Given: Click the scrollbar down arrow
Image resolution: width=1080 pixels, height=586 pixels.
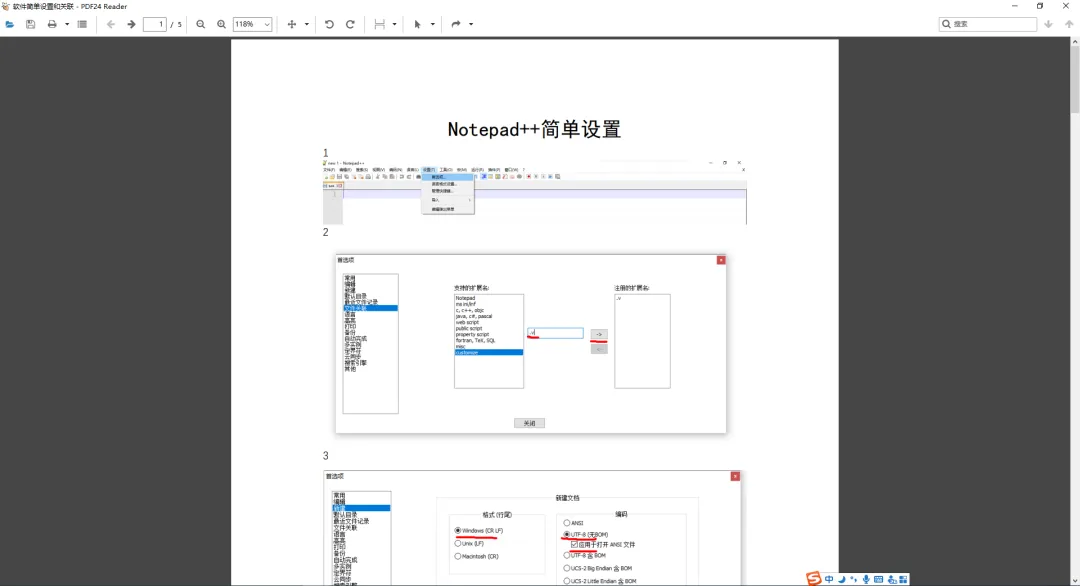Looking at the screenshot, I should click(1074, 581).
